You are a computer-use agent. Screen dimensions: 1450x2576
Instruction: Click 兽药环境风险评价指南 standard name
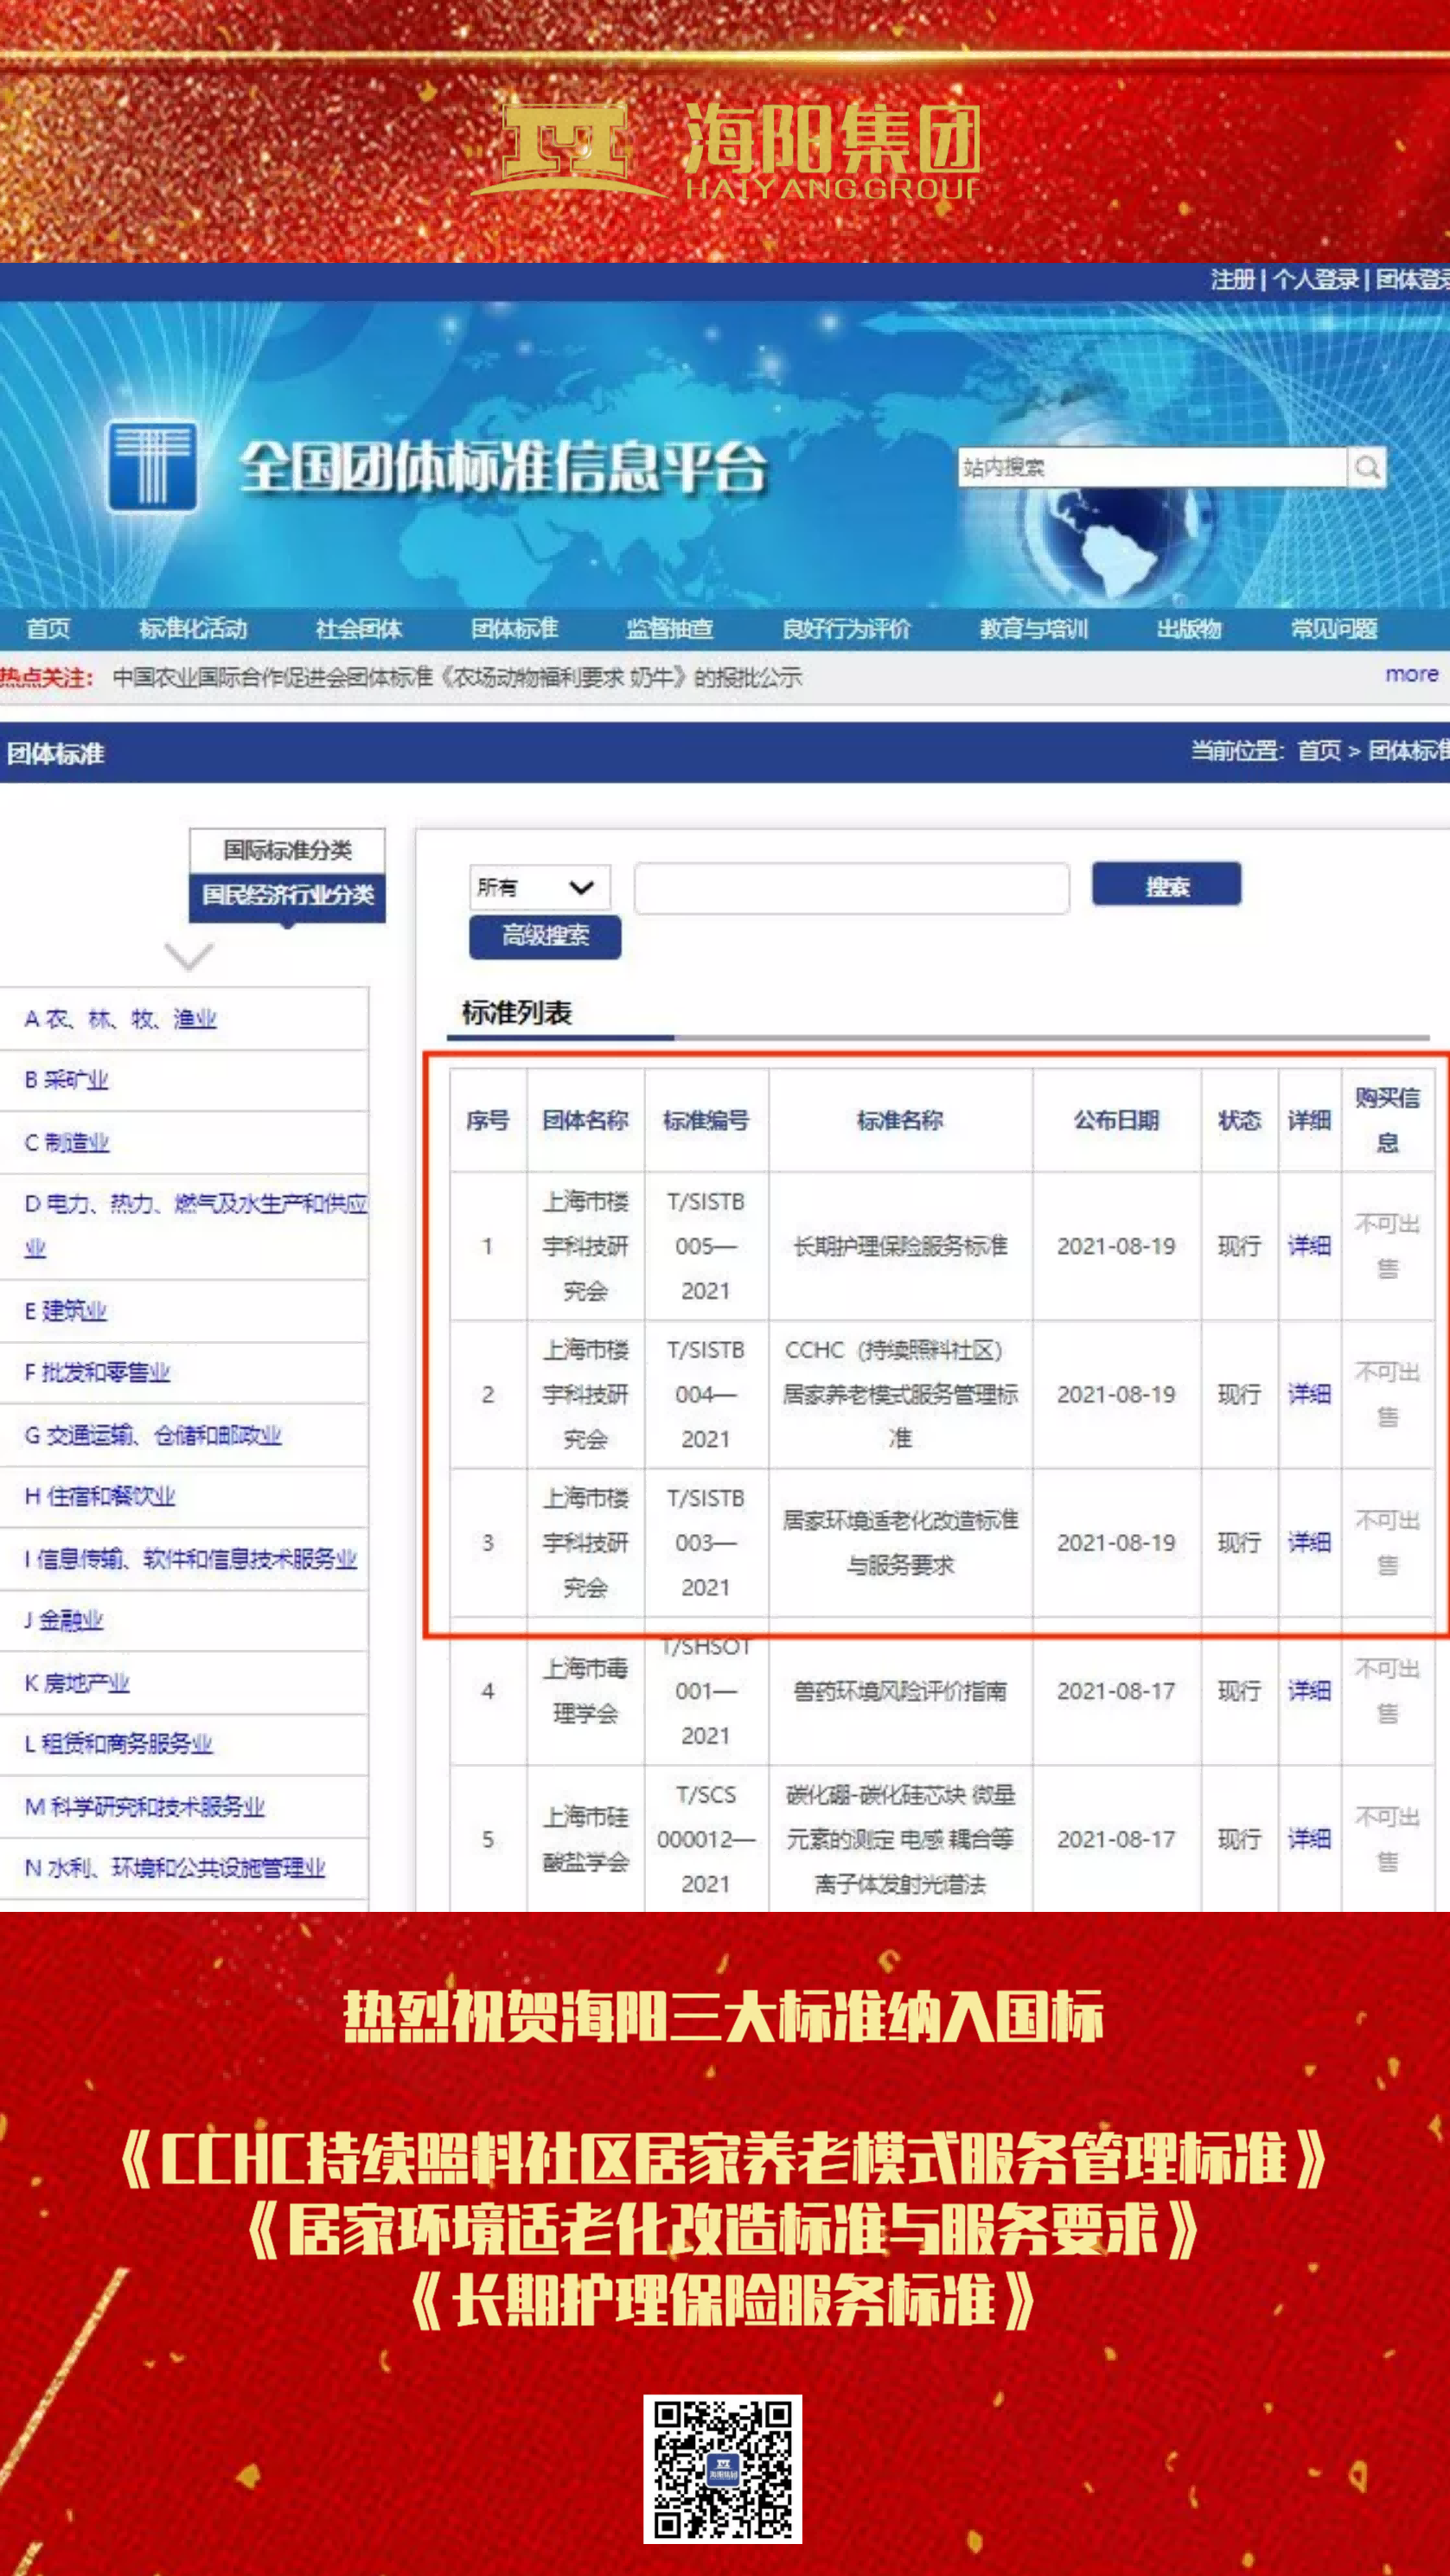900,1691
